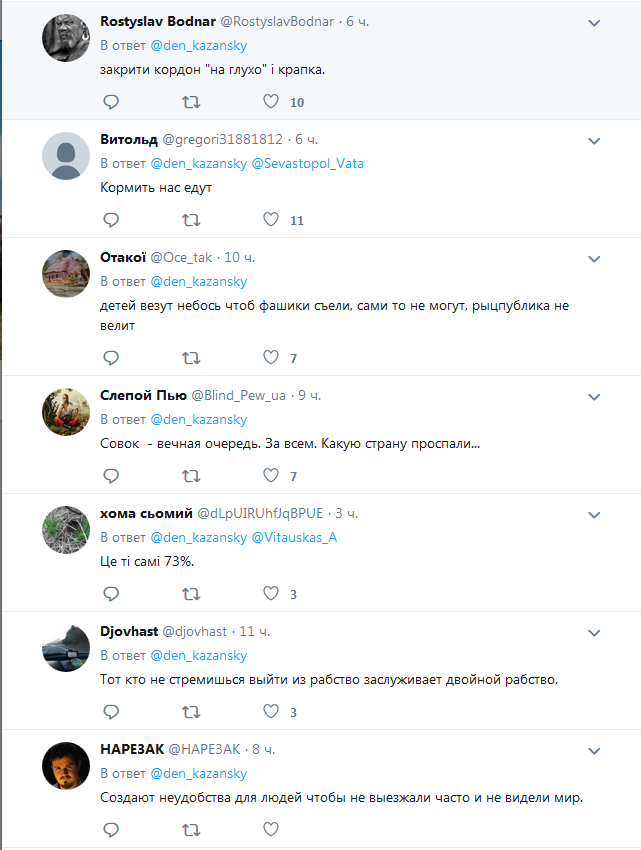Reply to Rostyslav Bodnar's tweet

coord(111,102)
